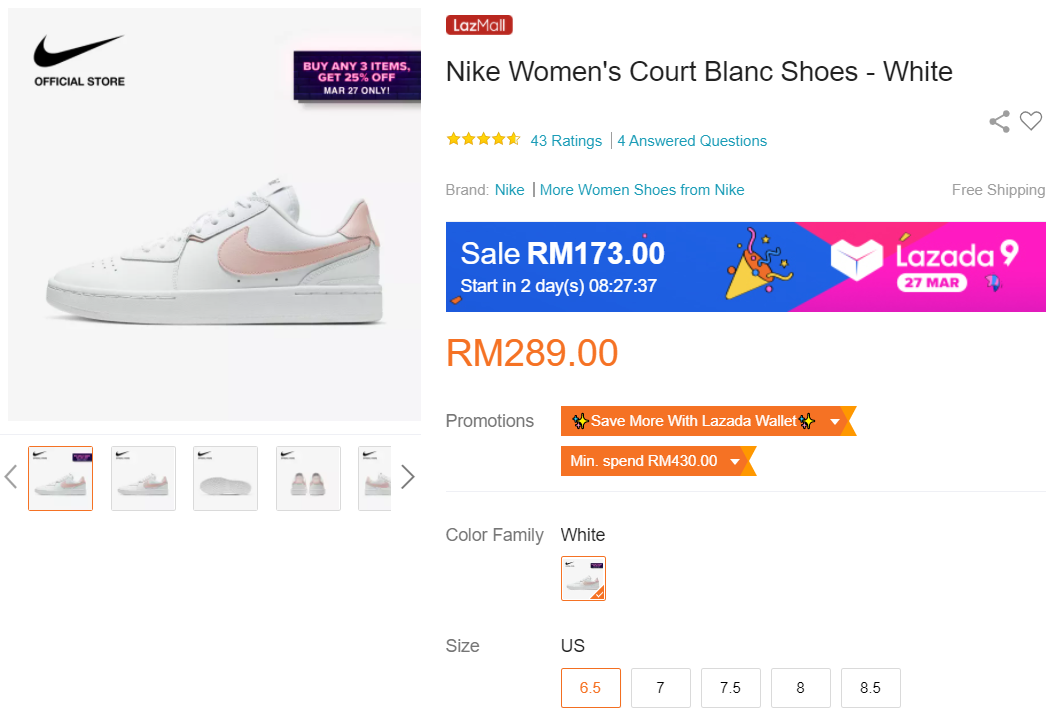The height and width of the screenshot is (719, 1055).
Task: View the shoe sole thumbnail image
Action: tap(225, 479)
